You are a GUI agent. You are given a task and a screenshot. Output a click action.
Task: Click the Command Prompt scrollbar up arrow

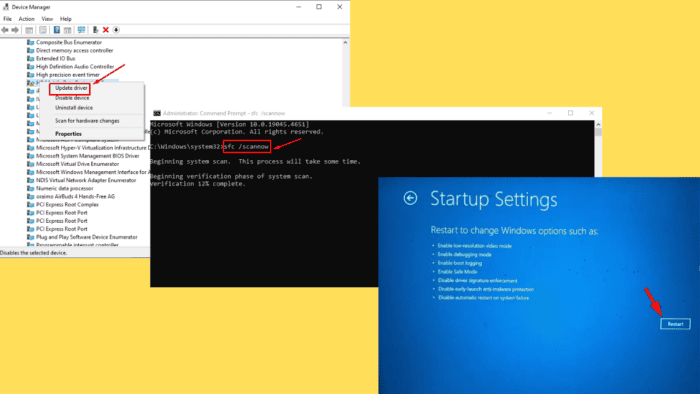click(x=598, y=124)
